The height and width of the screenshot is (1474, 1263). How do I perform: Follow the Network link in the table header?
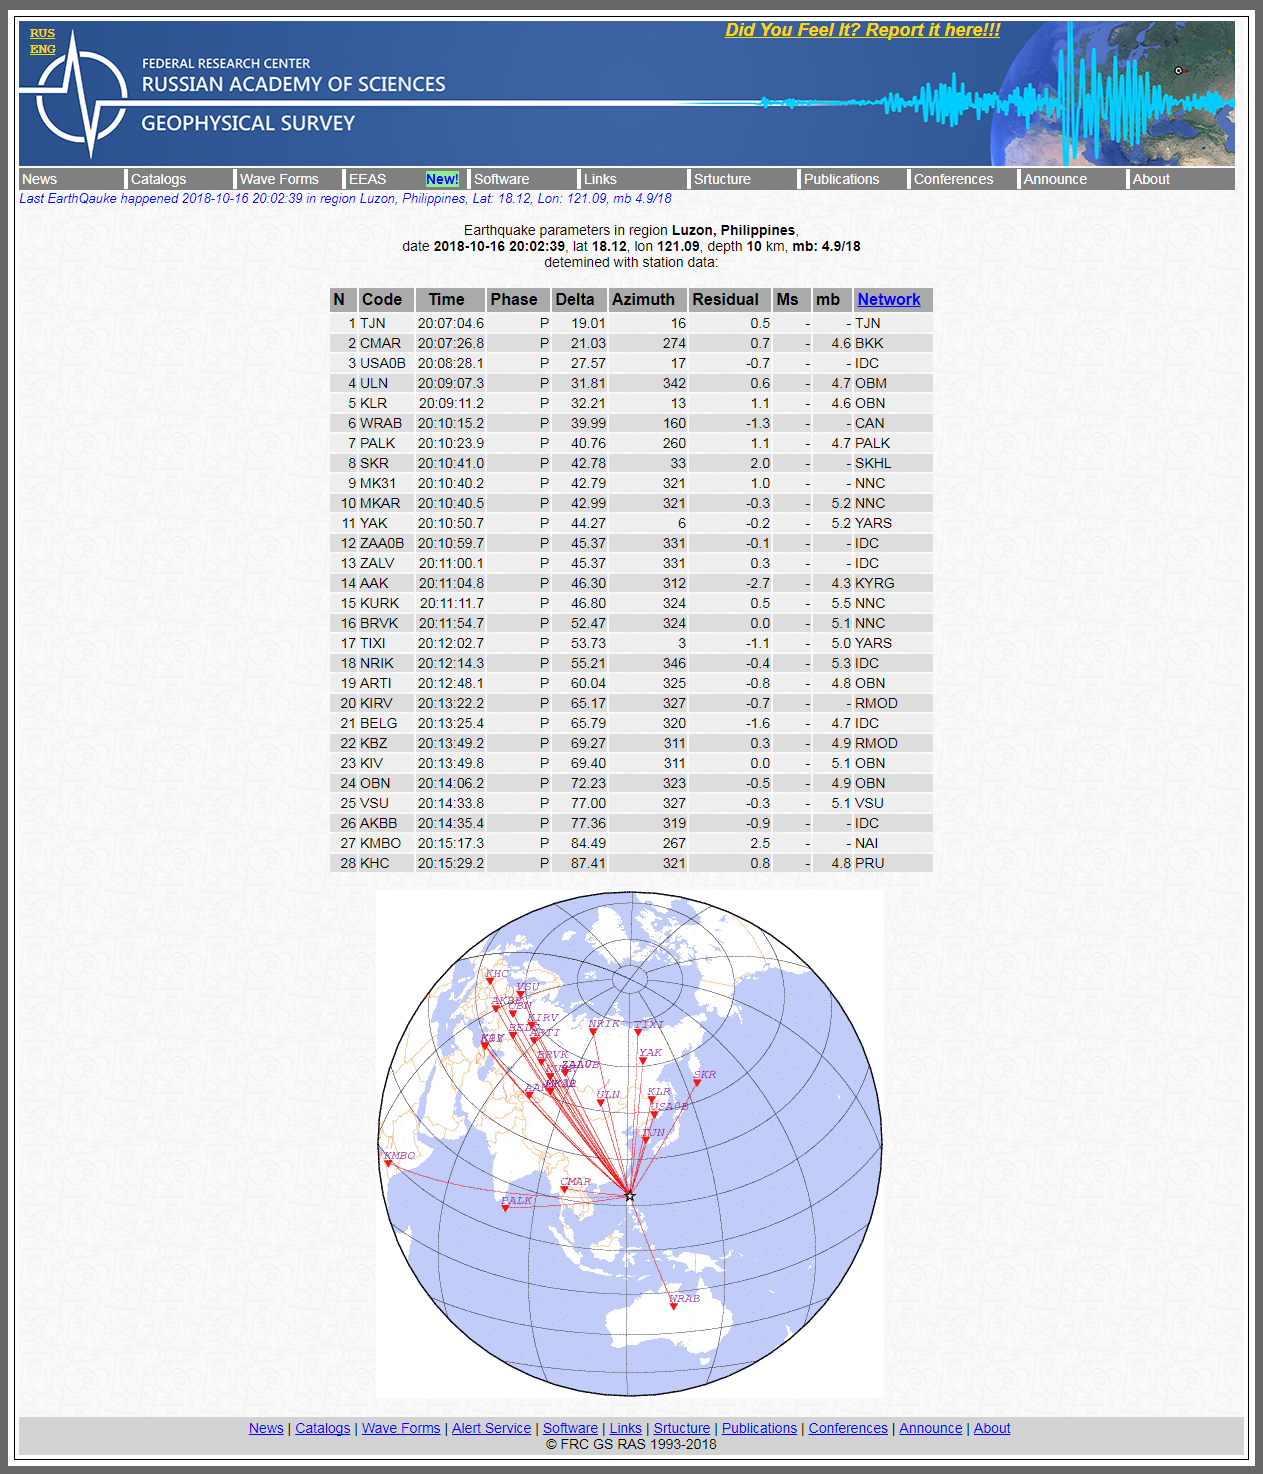(x=888, y=299)
